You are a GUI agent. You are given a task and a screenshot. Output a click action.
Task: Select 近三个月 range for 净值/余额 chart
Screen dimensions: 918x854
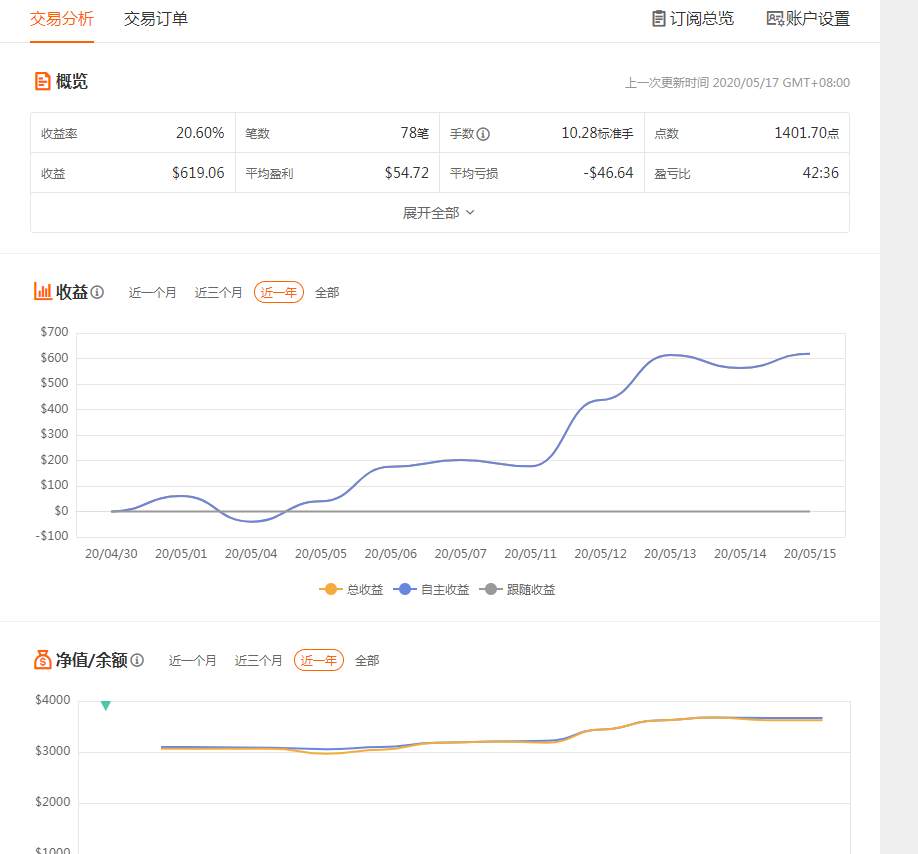click(x=258, y=660)
